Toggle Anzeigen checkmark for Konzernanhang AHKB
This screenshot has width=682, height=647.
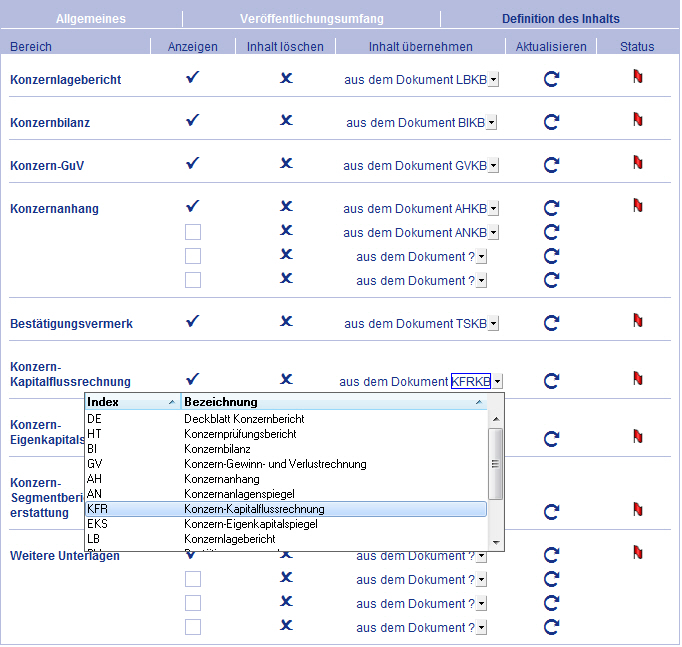pyautogui.click(x=192, y=206)
